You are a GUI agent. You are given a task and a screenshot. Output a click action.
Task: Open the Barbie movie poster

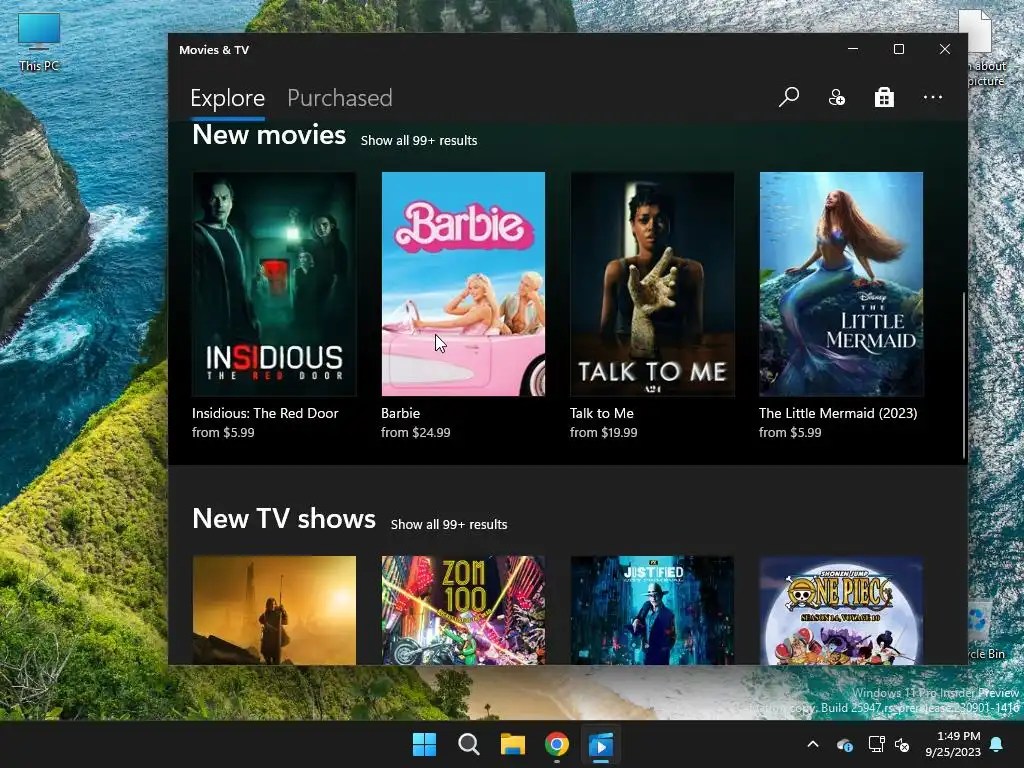(x=463, y=284)
